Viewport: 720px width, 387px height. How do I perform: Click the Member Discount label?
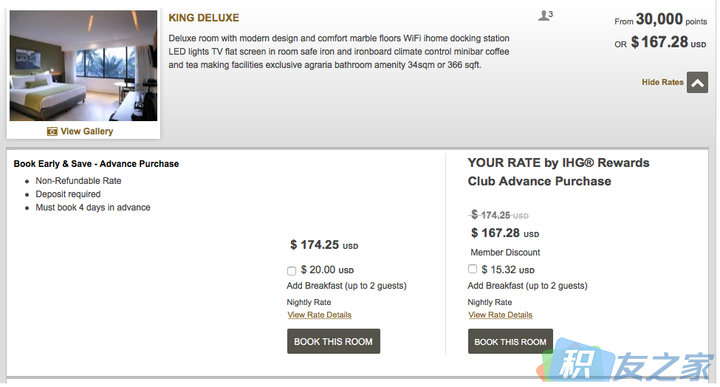tap(505, 252)
